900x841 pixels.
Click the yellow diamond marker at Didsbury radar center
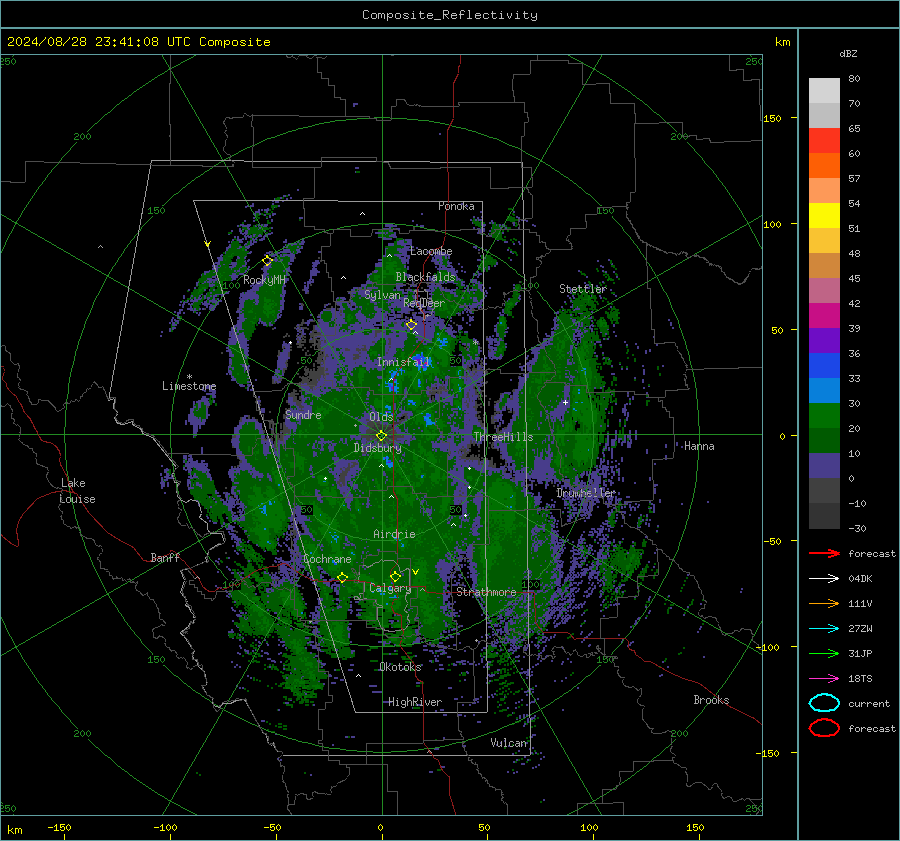[382, 436]
